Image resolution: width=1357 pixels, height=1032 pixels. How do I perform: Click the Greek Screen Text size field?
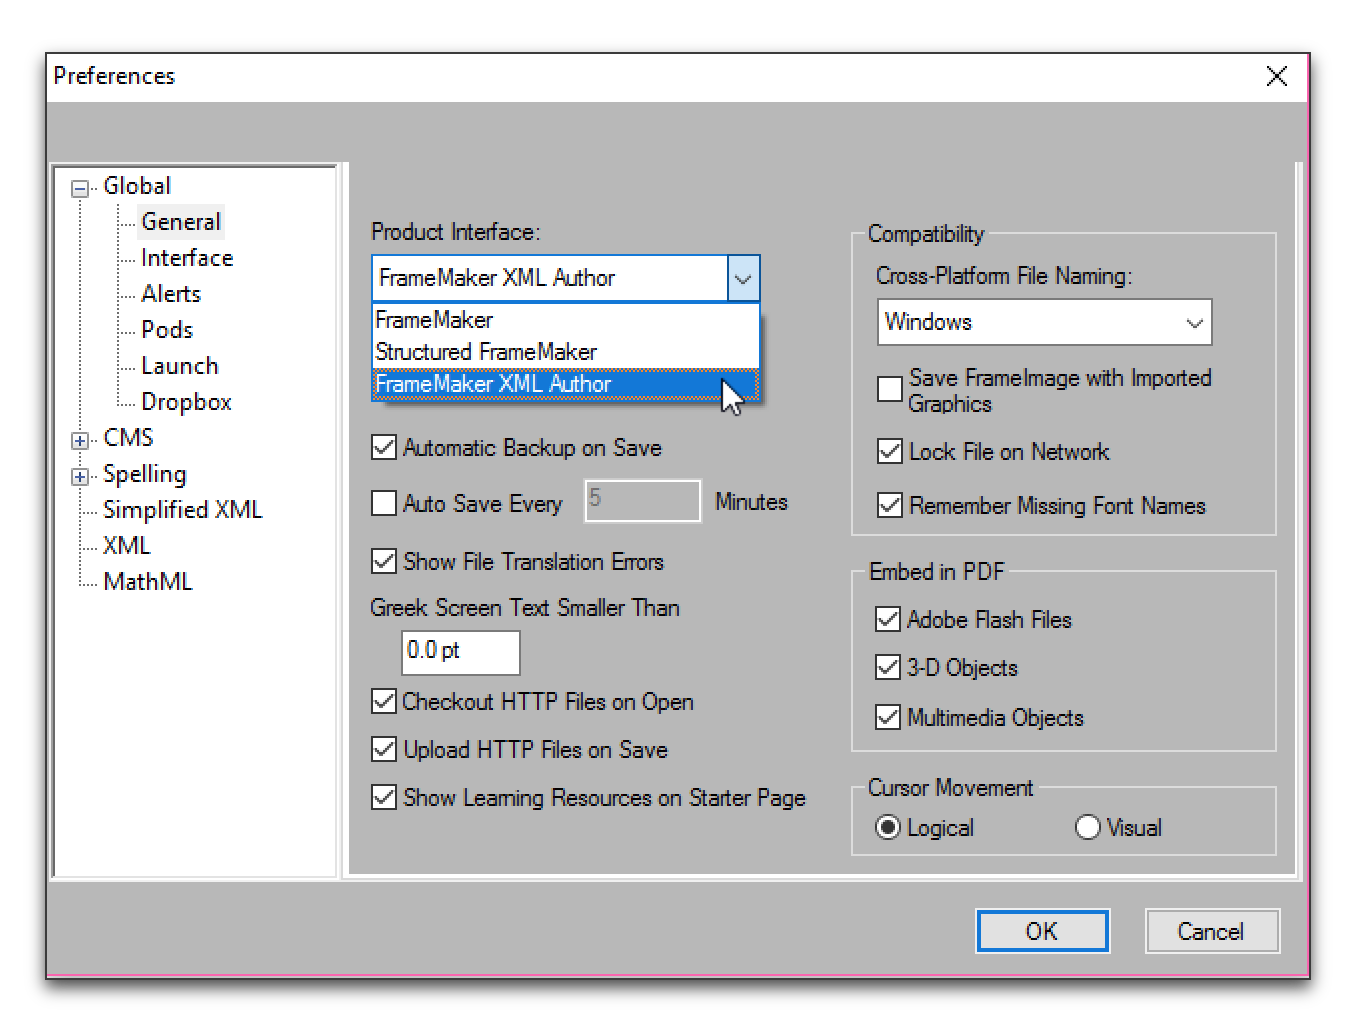pyautogui.click(x=461, y=653)
